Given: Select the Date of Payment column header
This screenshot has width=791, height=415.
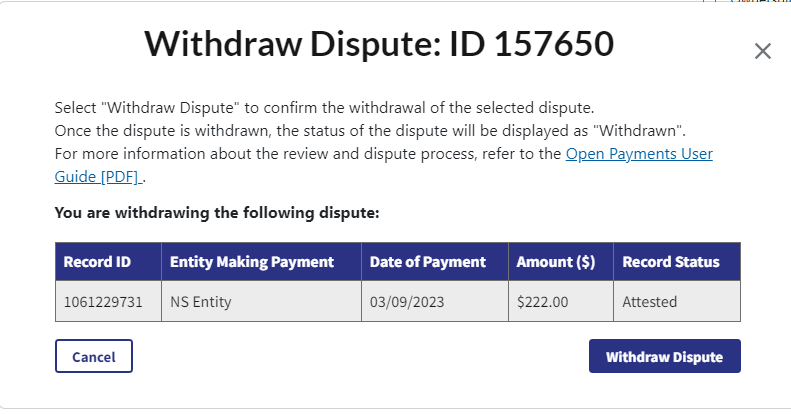Looking at the screenshot, I should tap(427, 262).
